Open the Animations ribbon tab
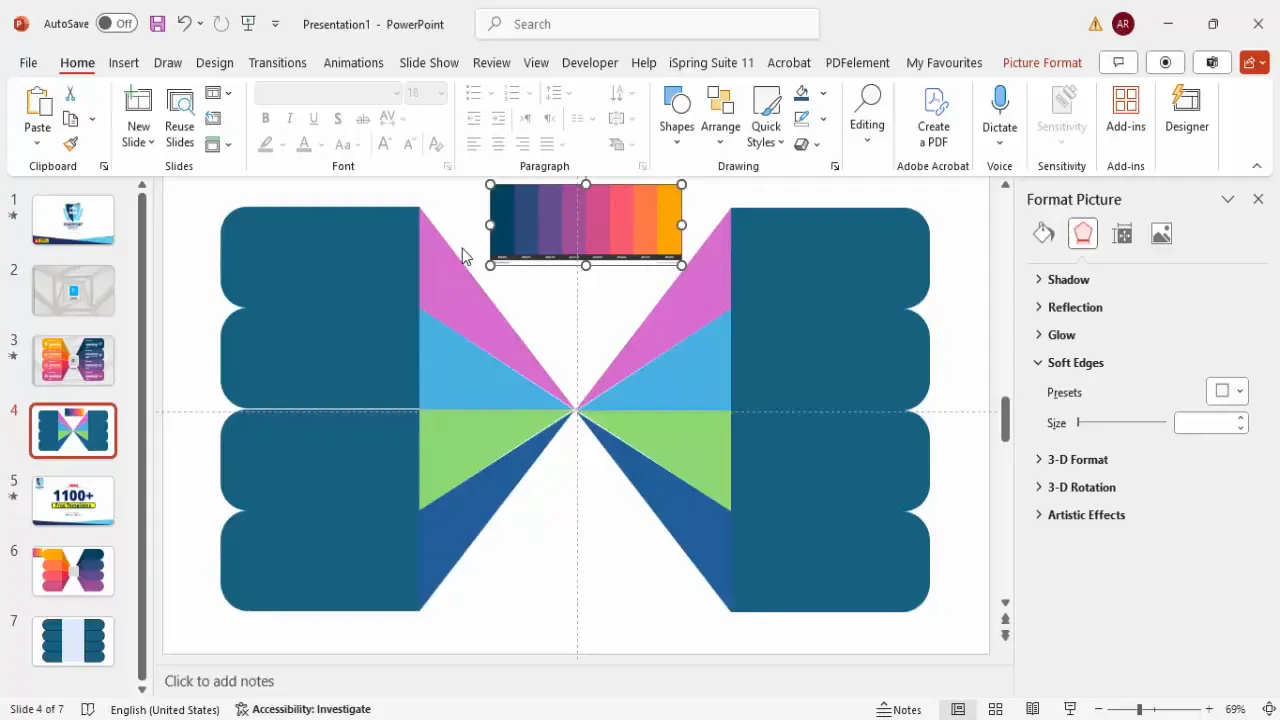The image size is (1280, 720). [353, 62]
